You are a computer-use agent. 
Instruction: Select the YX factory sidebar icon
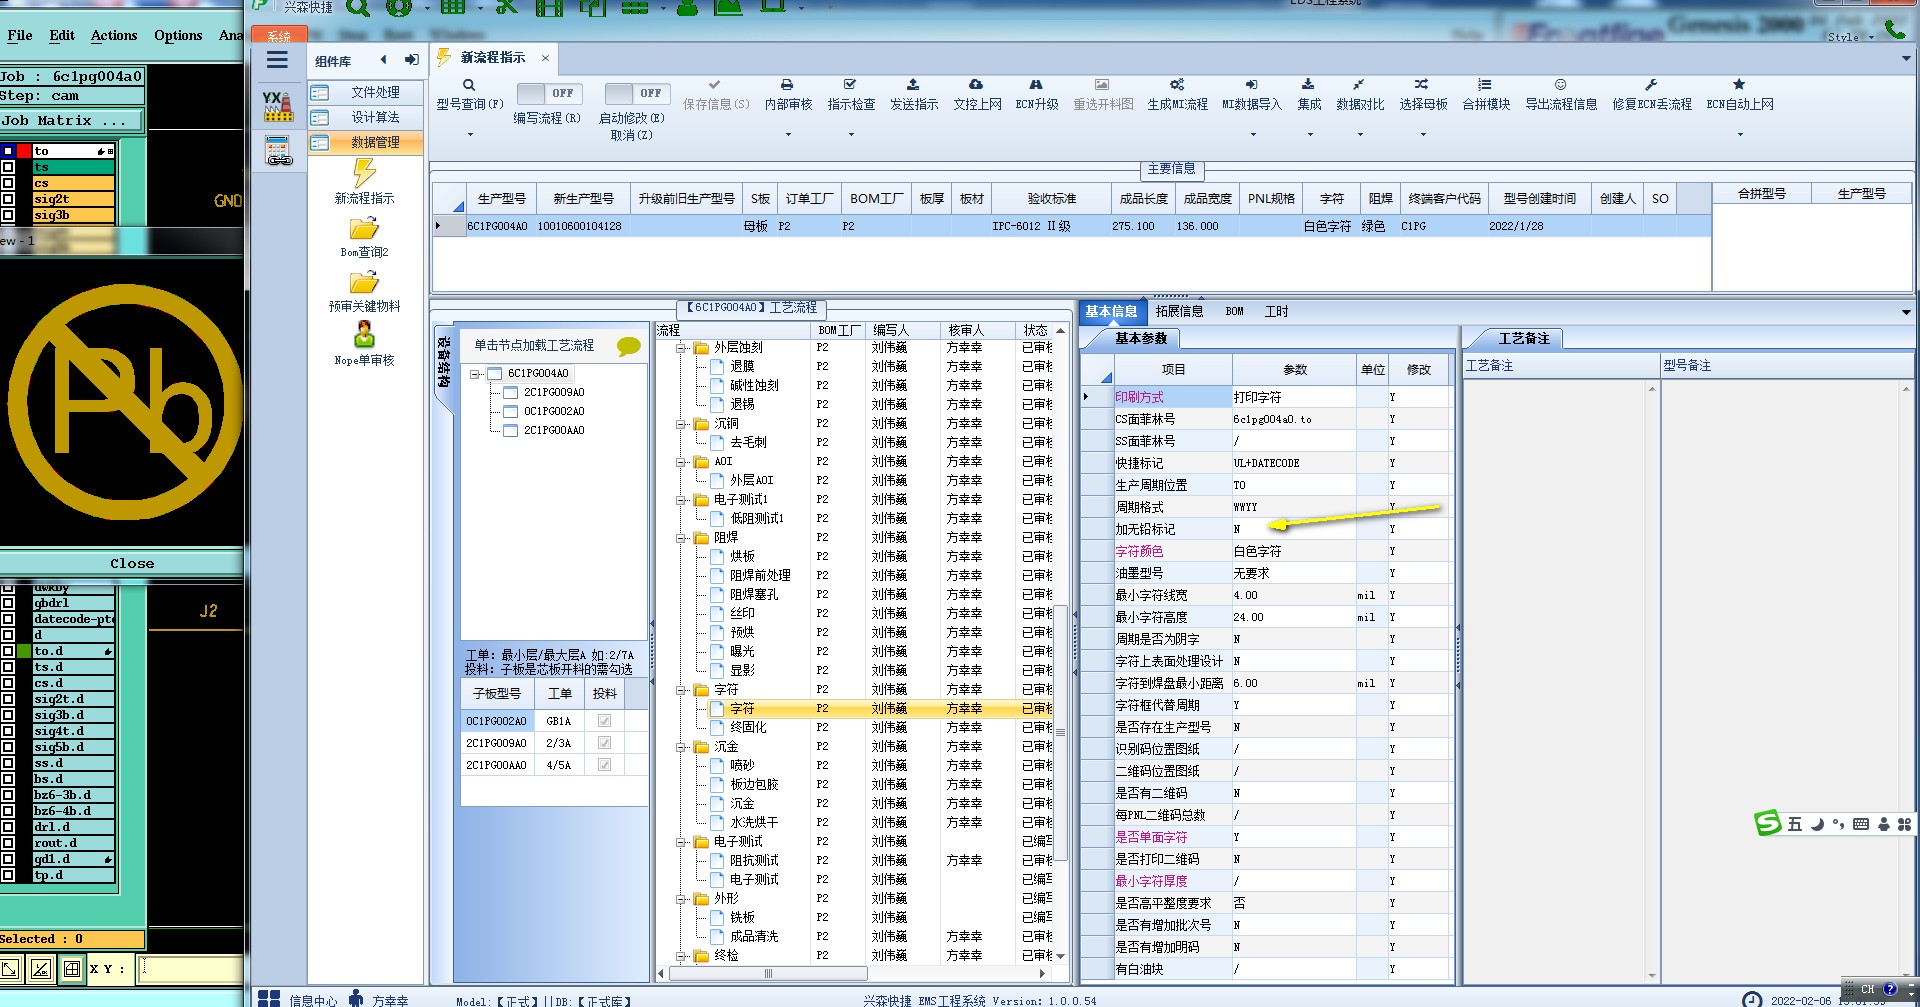pos(278,106)
